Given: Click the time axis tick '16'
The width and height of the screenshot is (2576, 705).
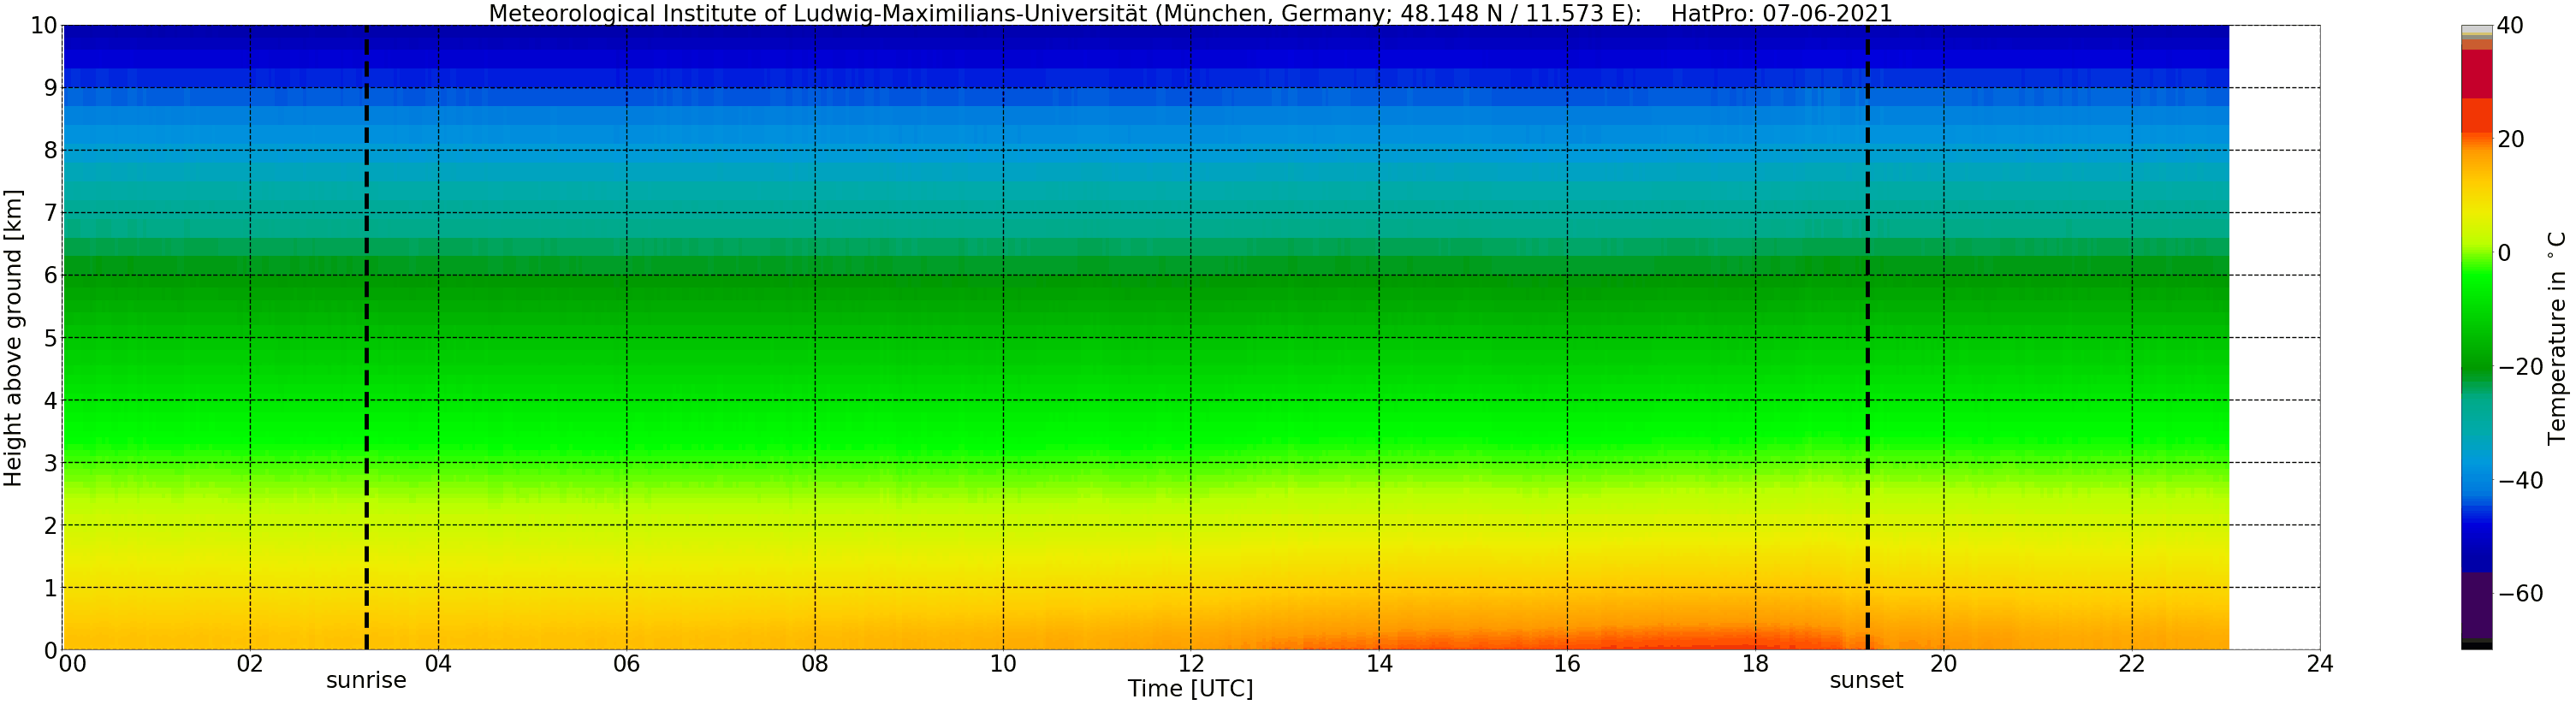Looking at the screenshot, I should 1567,664.
